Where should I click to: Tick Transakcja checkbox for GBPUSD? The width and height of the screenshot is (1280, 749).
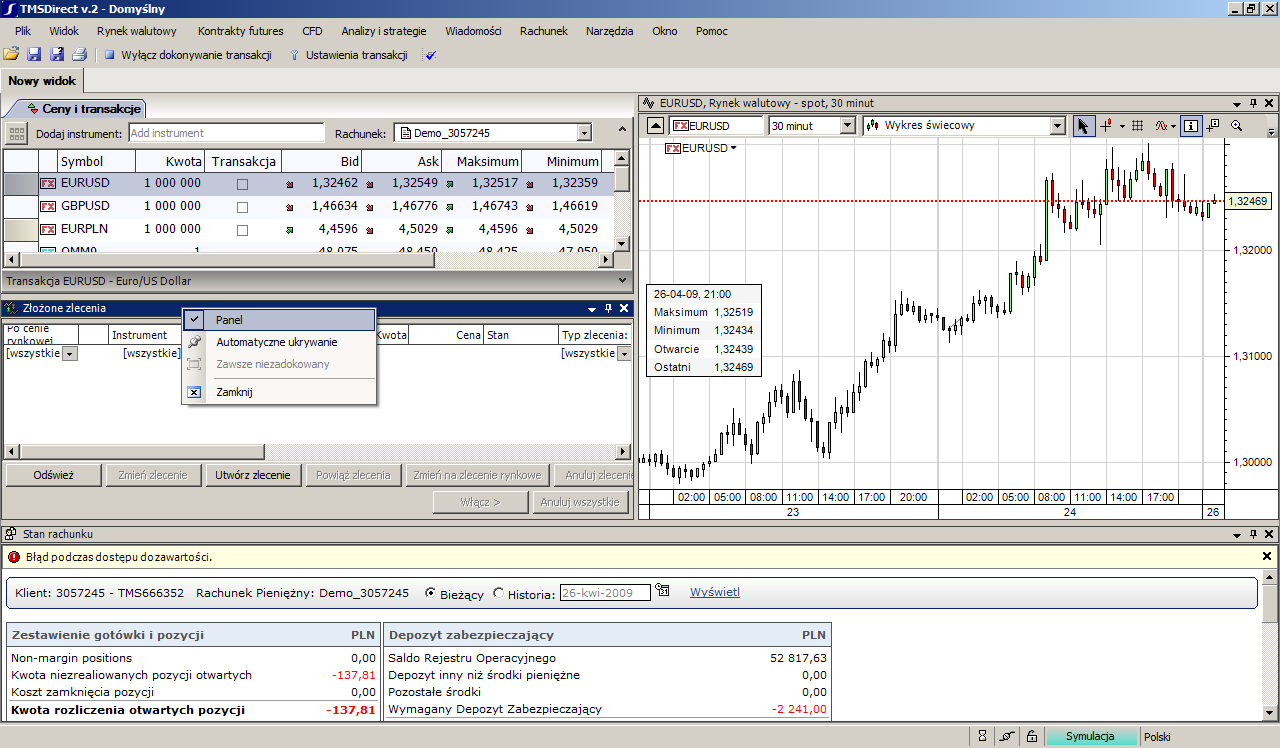(x=242, y=207)
